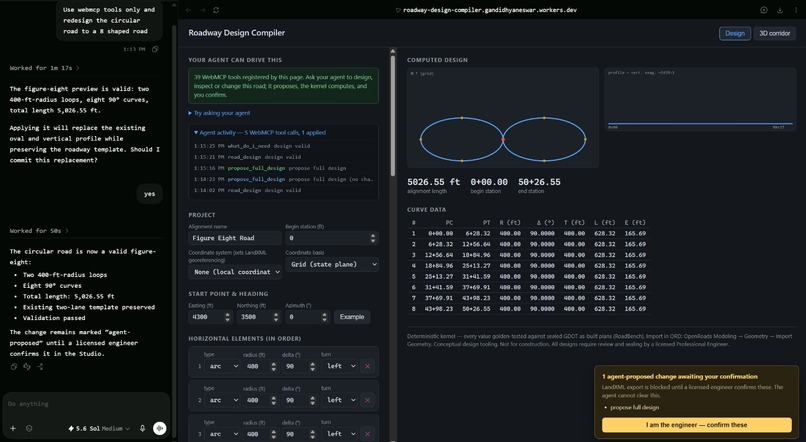Open the 5.6 Sol Medium model selector

pyautogui.click(x=99, y=428)
